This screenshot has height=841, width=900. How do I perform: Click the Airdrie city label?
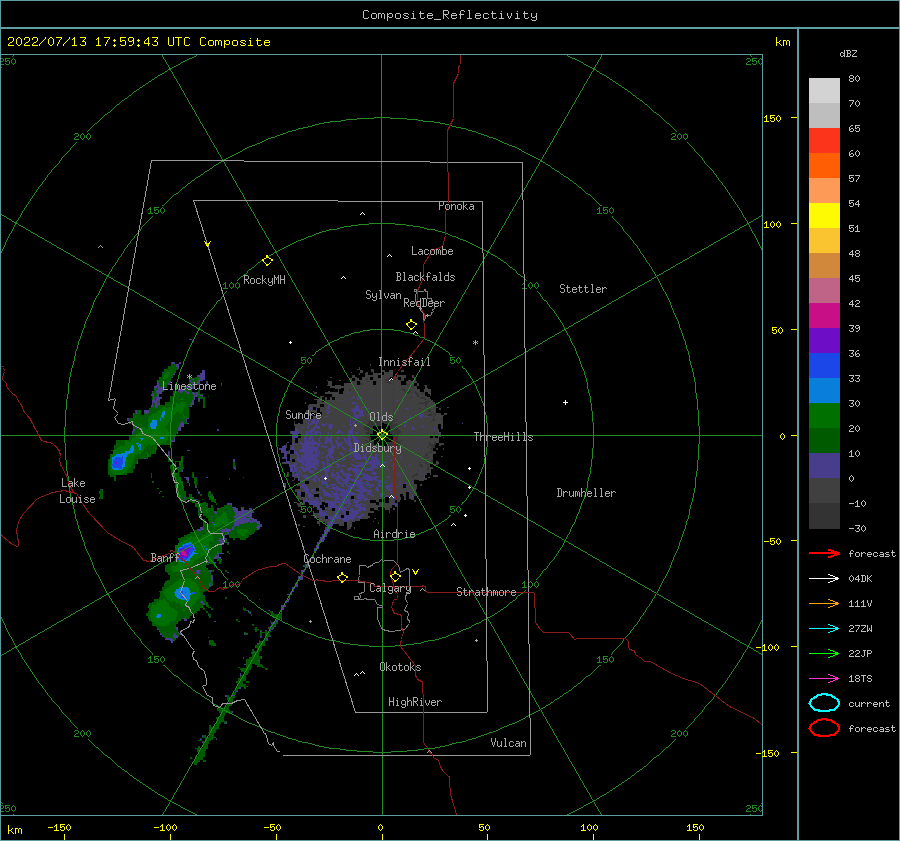click(x=394, y=534)
